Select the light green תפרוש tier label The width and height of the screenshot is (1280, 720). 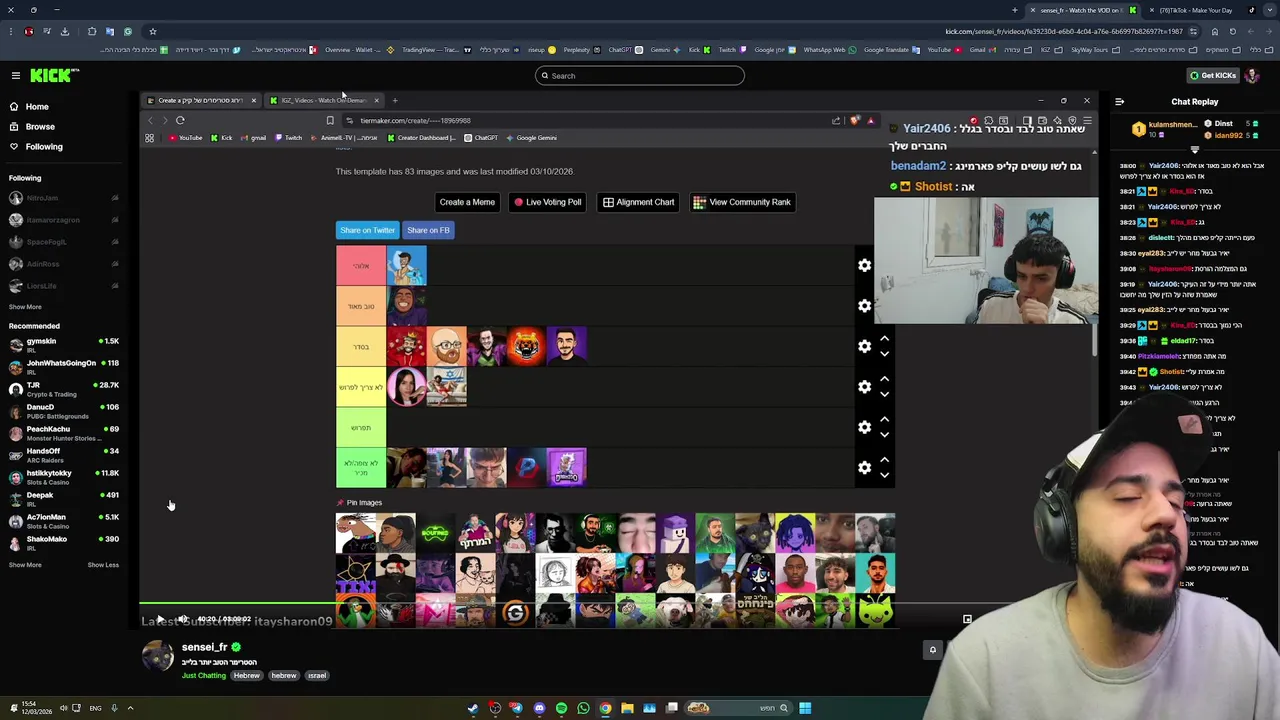[361, 427]
